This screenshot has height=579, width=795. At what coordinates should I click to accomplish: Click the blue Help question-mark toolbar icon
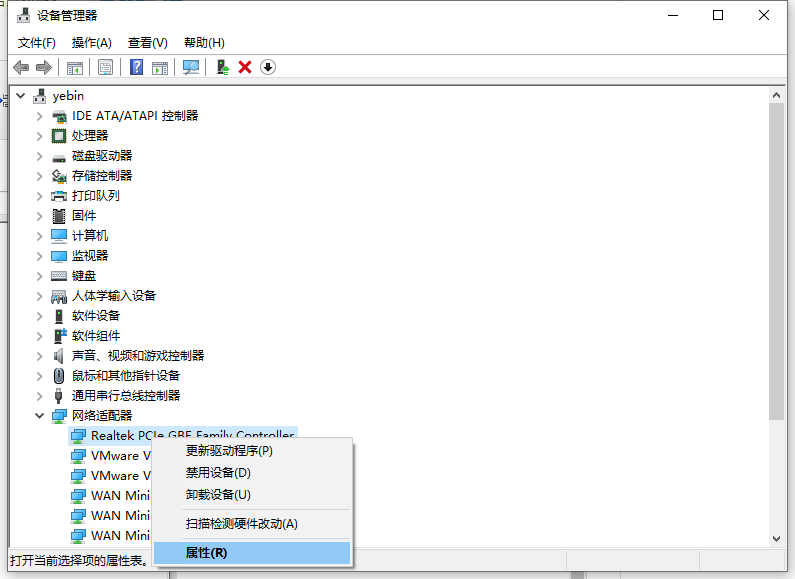137,67
